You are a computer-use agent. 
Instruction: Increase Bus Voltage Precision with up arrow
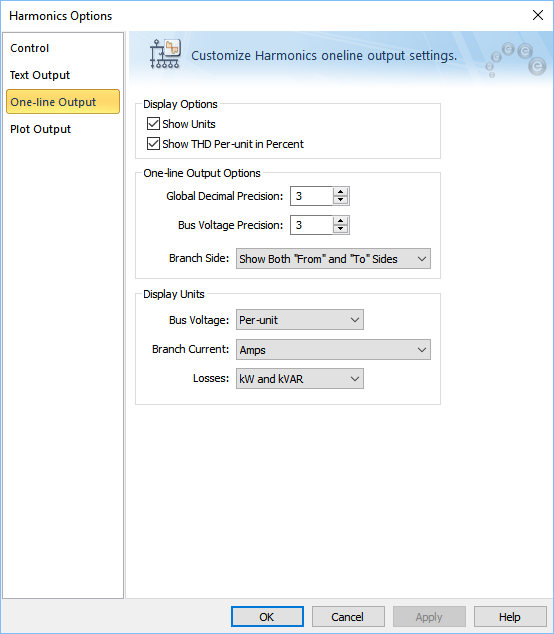340,221
